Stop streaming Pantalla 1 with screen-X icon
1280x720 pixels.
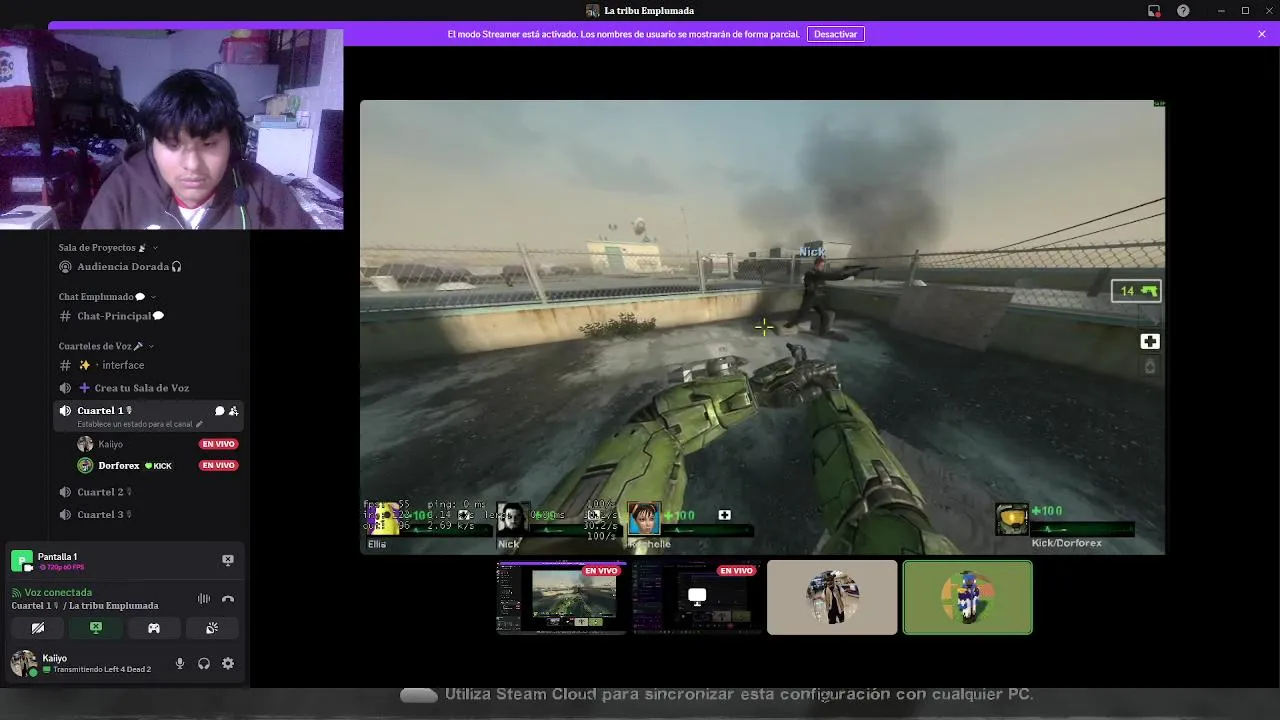pyautogui.click(x=228, y=560)
